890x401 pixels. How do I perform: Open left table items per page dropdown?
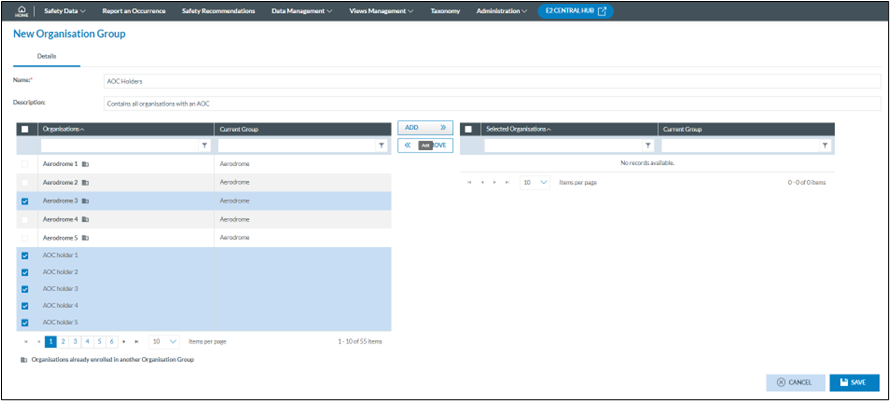(x=165, y=341)
